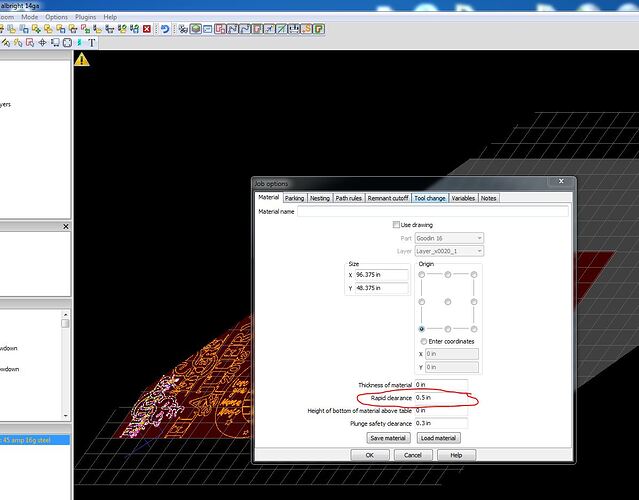Image resolution: width=639 pixels, height=500 pixels.
Task: Open the Plugins menu
Action: (85, 17)
